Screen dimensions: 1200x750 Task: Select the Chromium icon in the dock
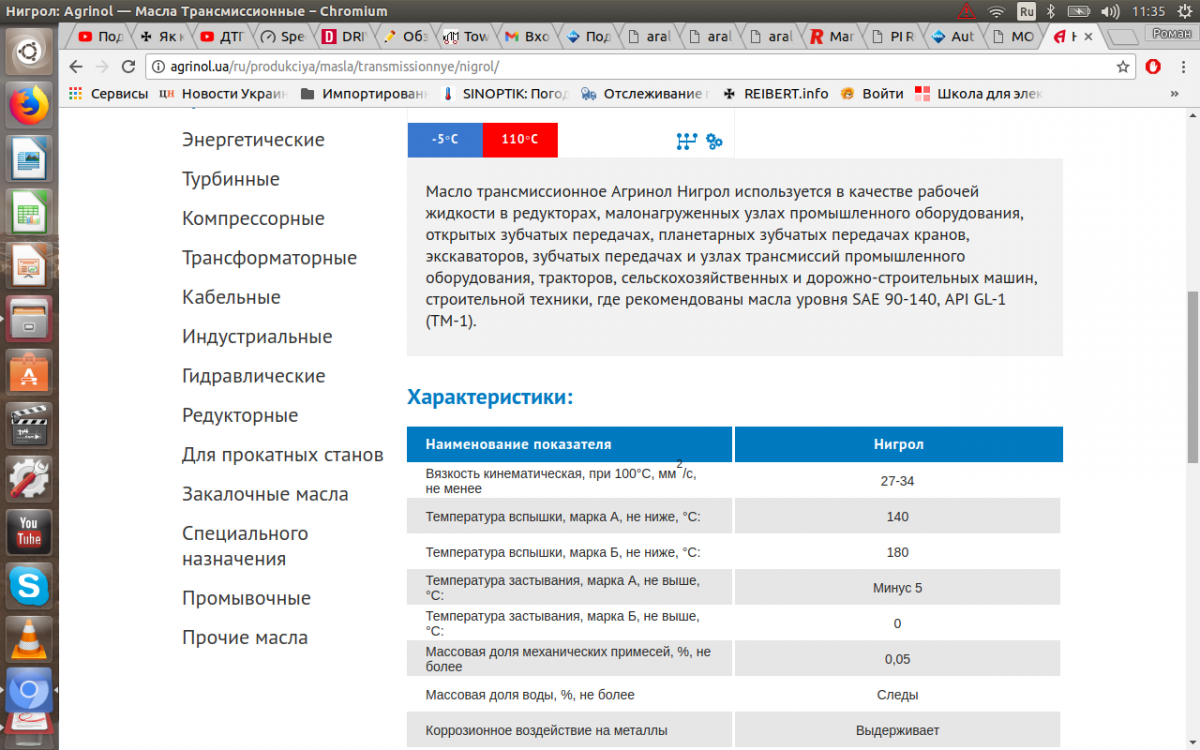pyautogui.click(x=29, y=692)
